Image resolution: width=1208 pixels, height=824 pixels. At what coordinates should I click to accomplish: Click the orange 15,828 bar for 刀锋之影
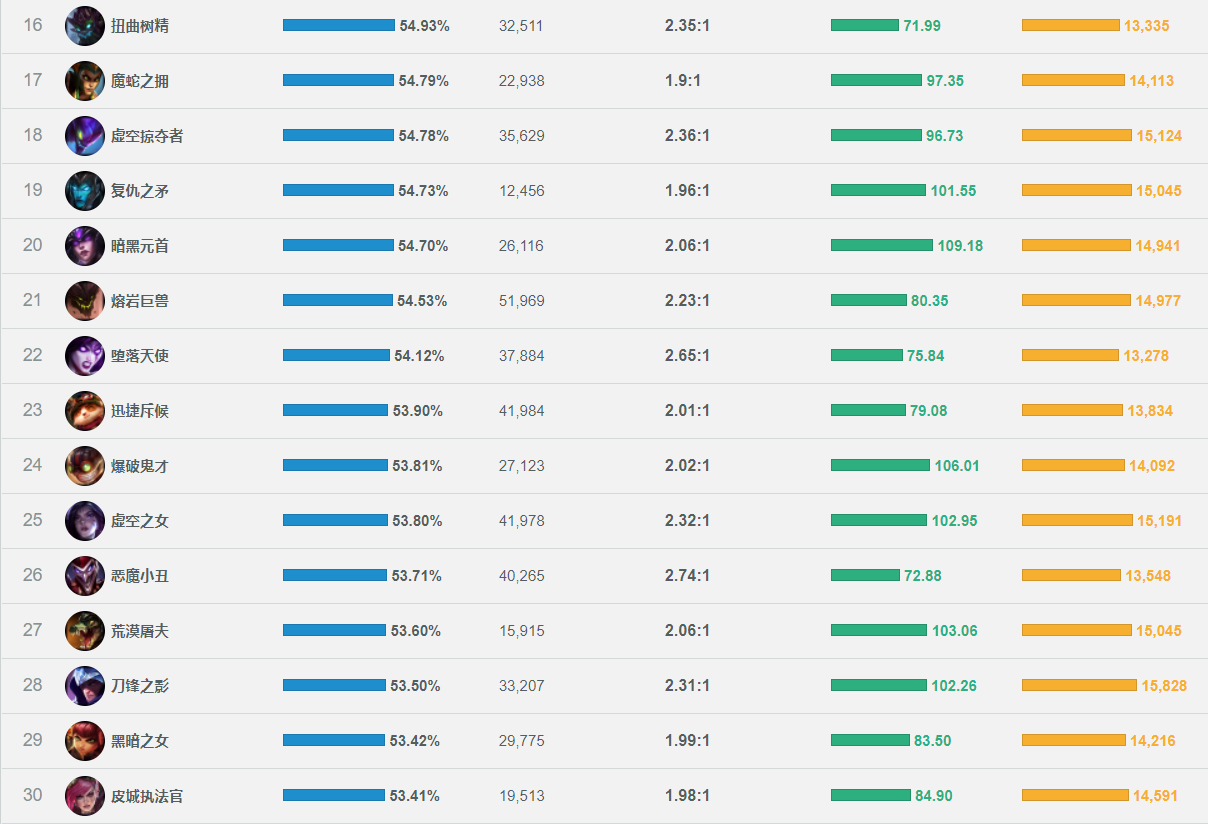(1079, 686)
